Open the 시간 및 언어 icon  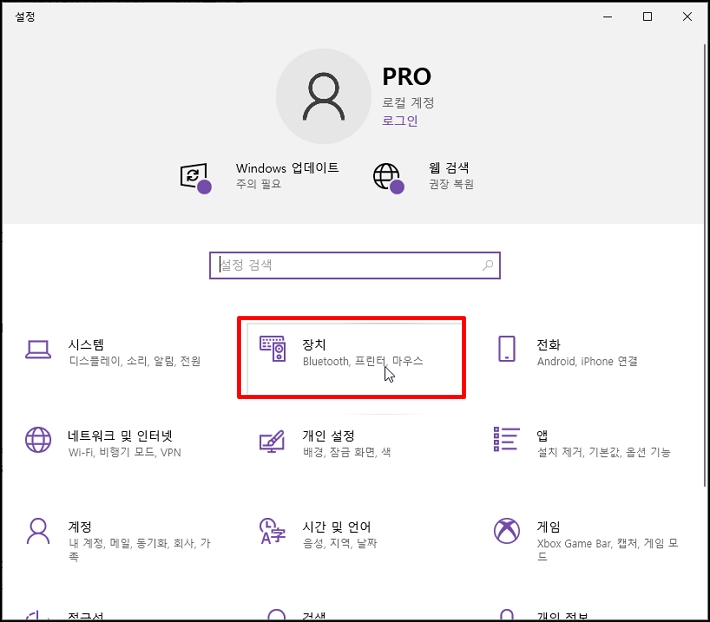point(272,531)
